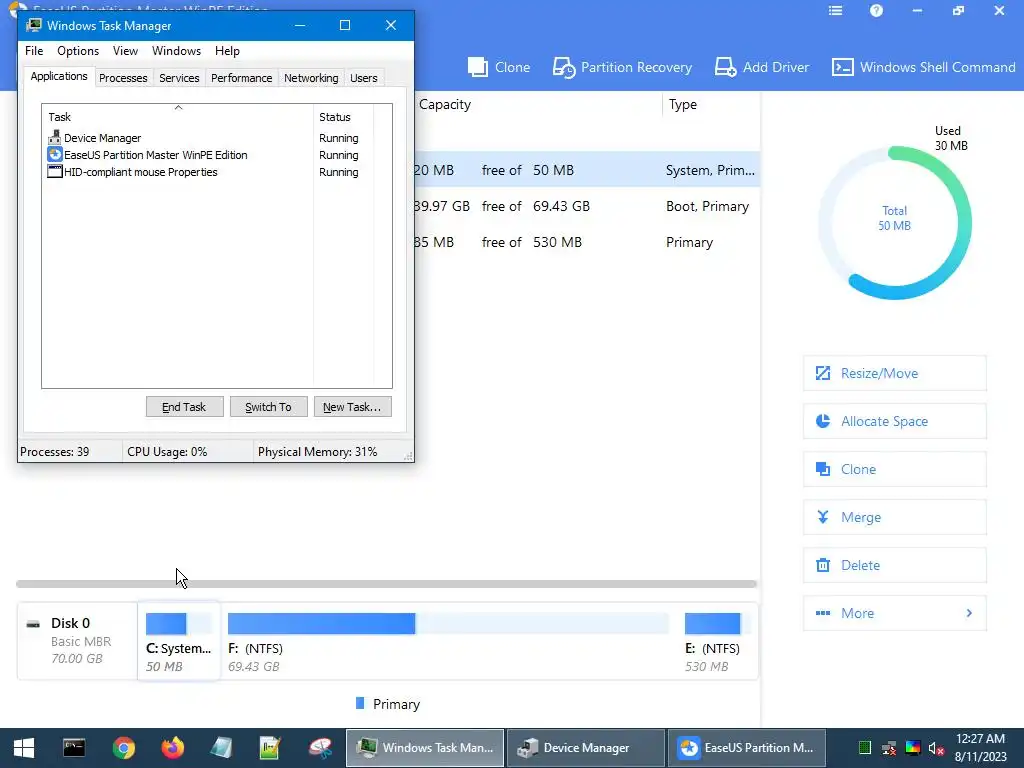
Task: Switch to EaseUS Partition Master taskbar button
Action: (747, 748)
